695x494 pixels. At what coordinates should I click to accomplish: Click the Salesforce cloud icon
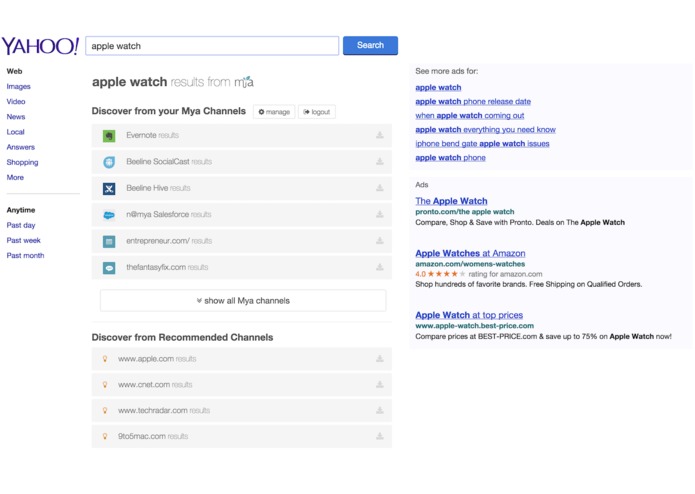coord(109,215)
